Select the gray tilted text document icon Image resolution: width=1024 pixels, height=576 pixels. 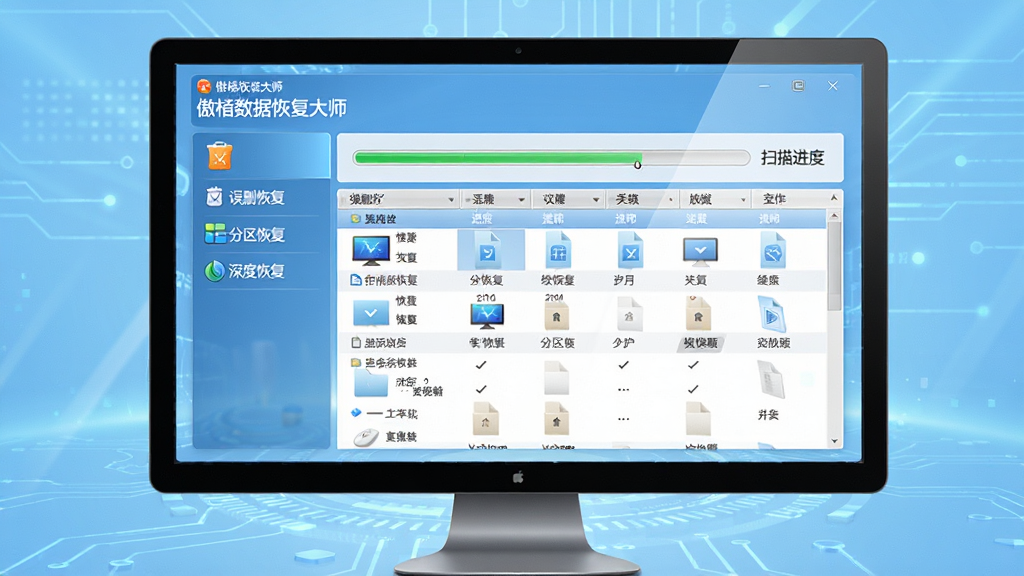pos(770,379)
